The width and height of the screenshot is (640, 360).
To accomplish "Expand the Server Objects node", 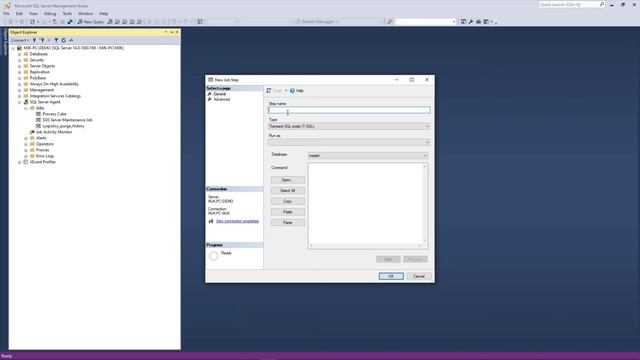I will click(20, 66).
